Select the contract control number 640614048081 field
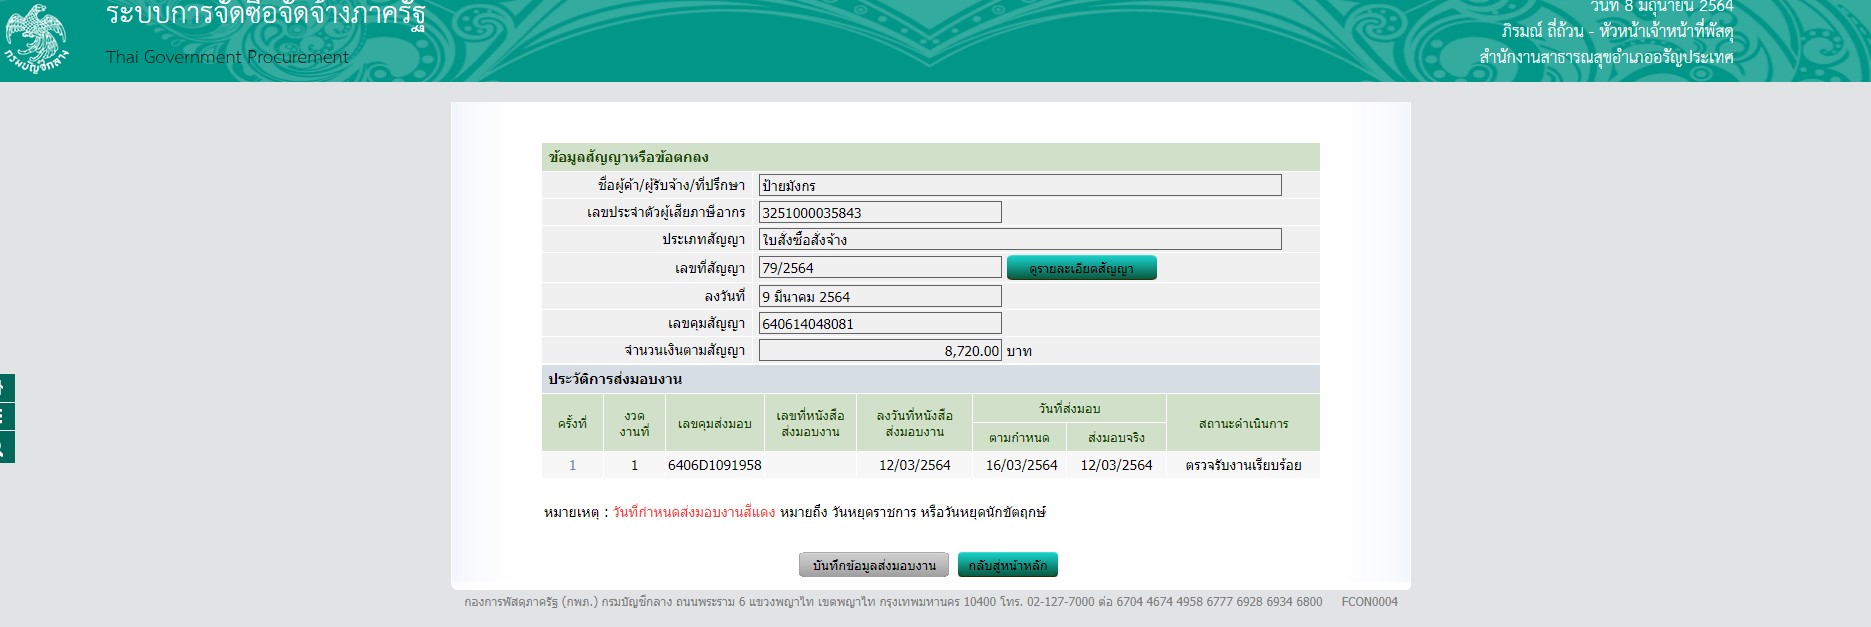Viewport: 1871px width, 627px height. click(879, 323)
